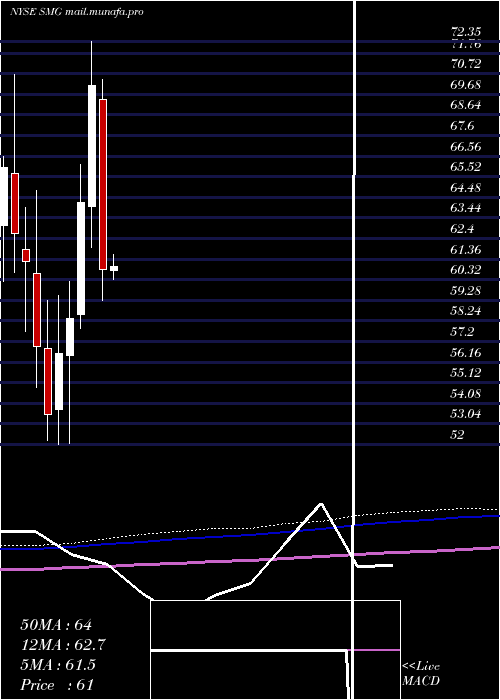Select the 64.48 price axis label
The image size is (500, 700).
[x=466, y=188]
